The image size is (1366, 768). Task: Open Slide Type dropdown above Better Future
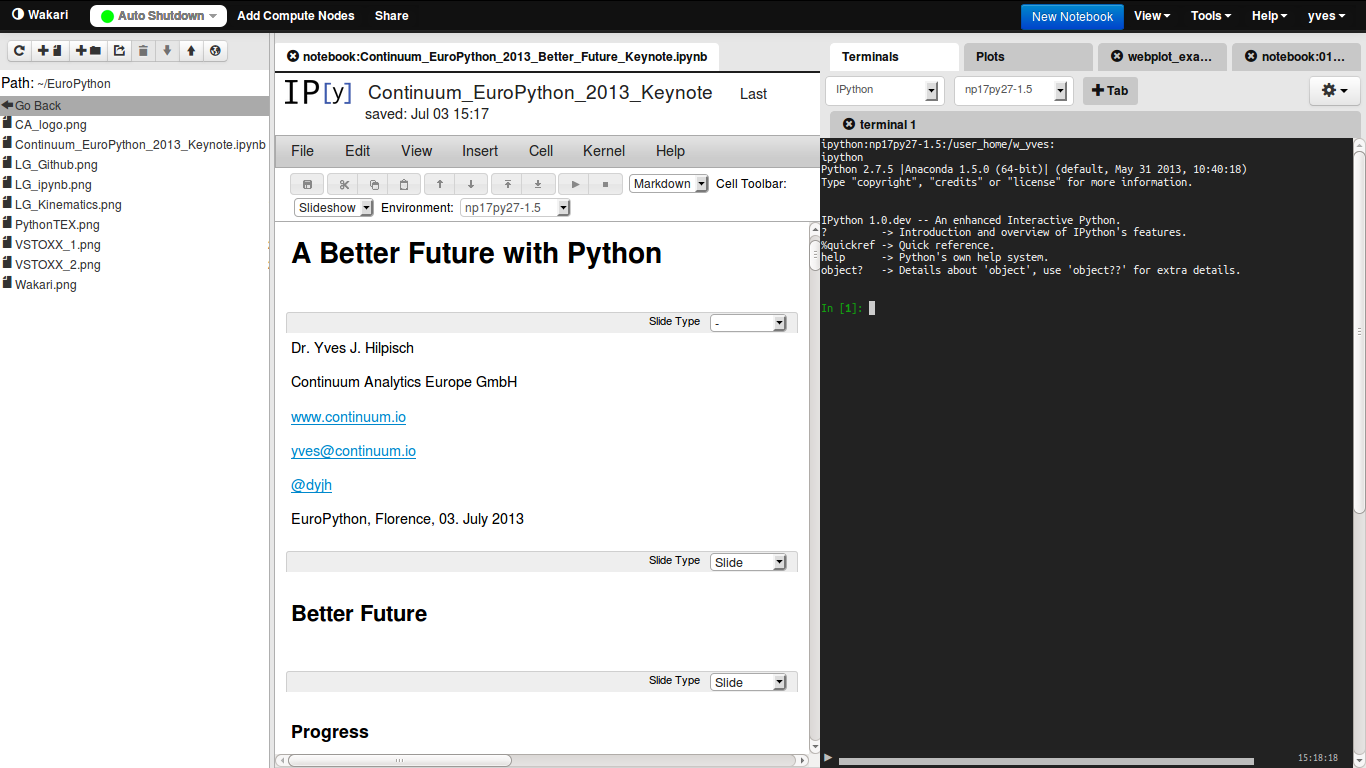point(748,562)
